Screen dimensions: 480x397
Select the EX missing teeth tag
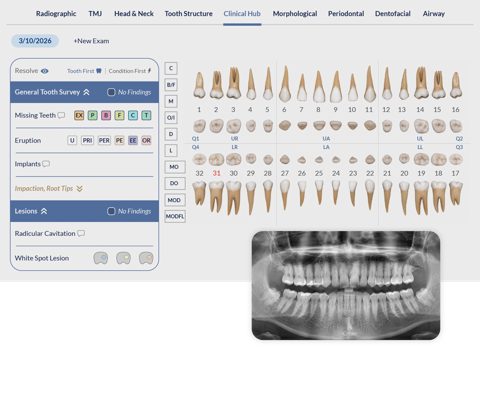click(x=79, y=116)
